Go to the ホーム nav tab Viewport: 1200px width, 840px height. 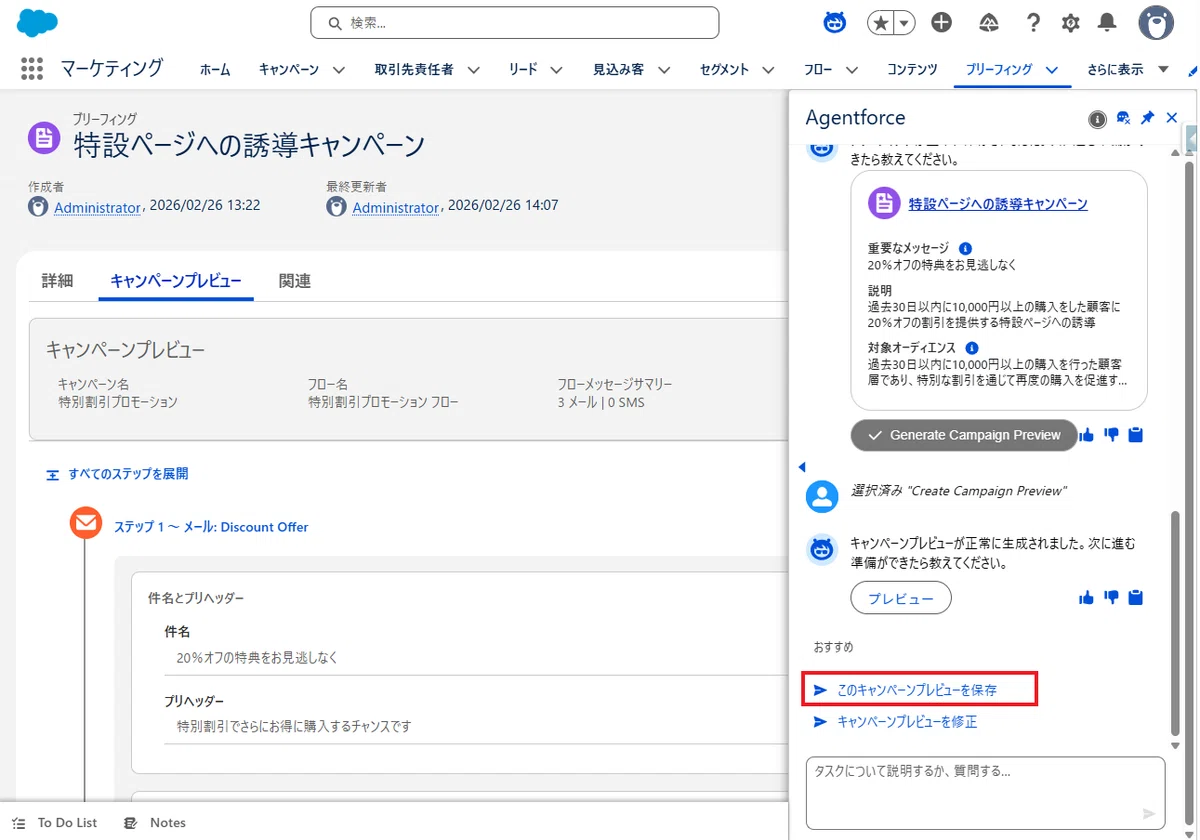pos(215,70)
